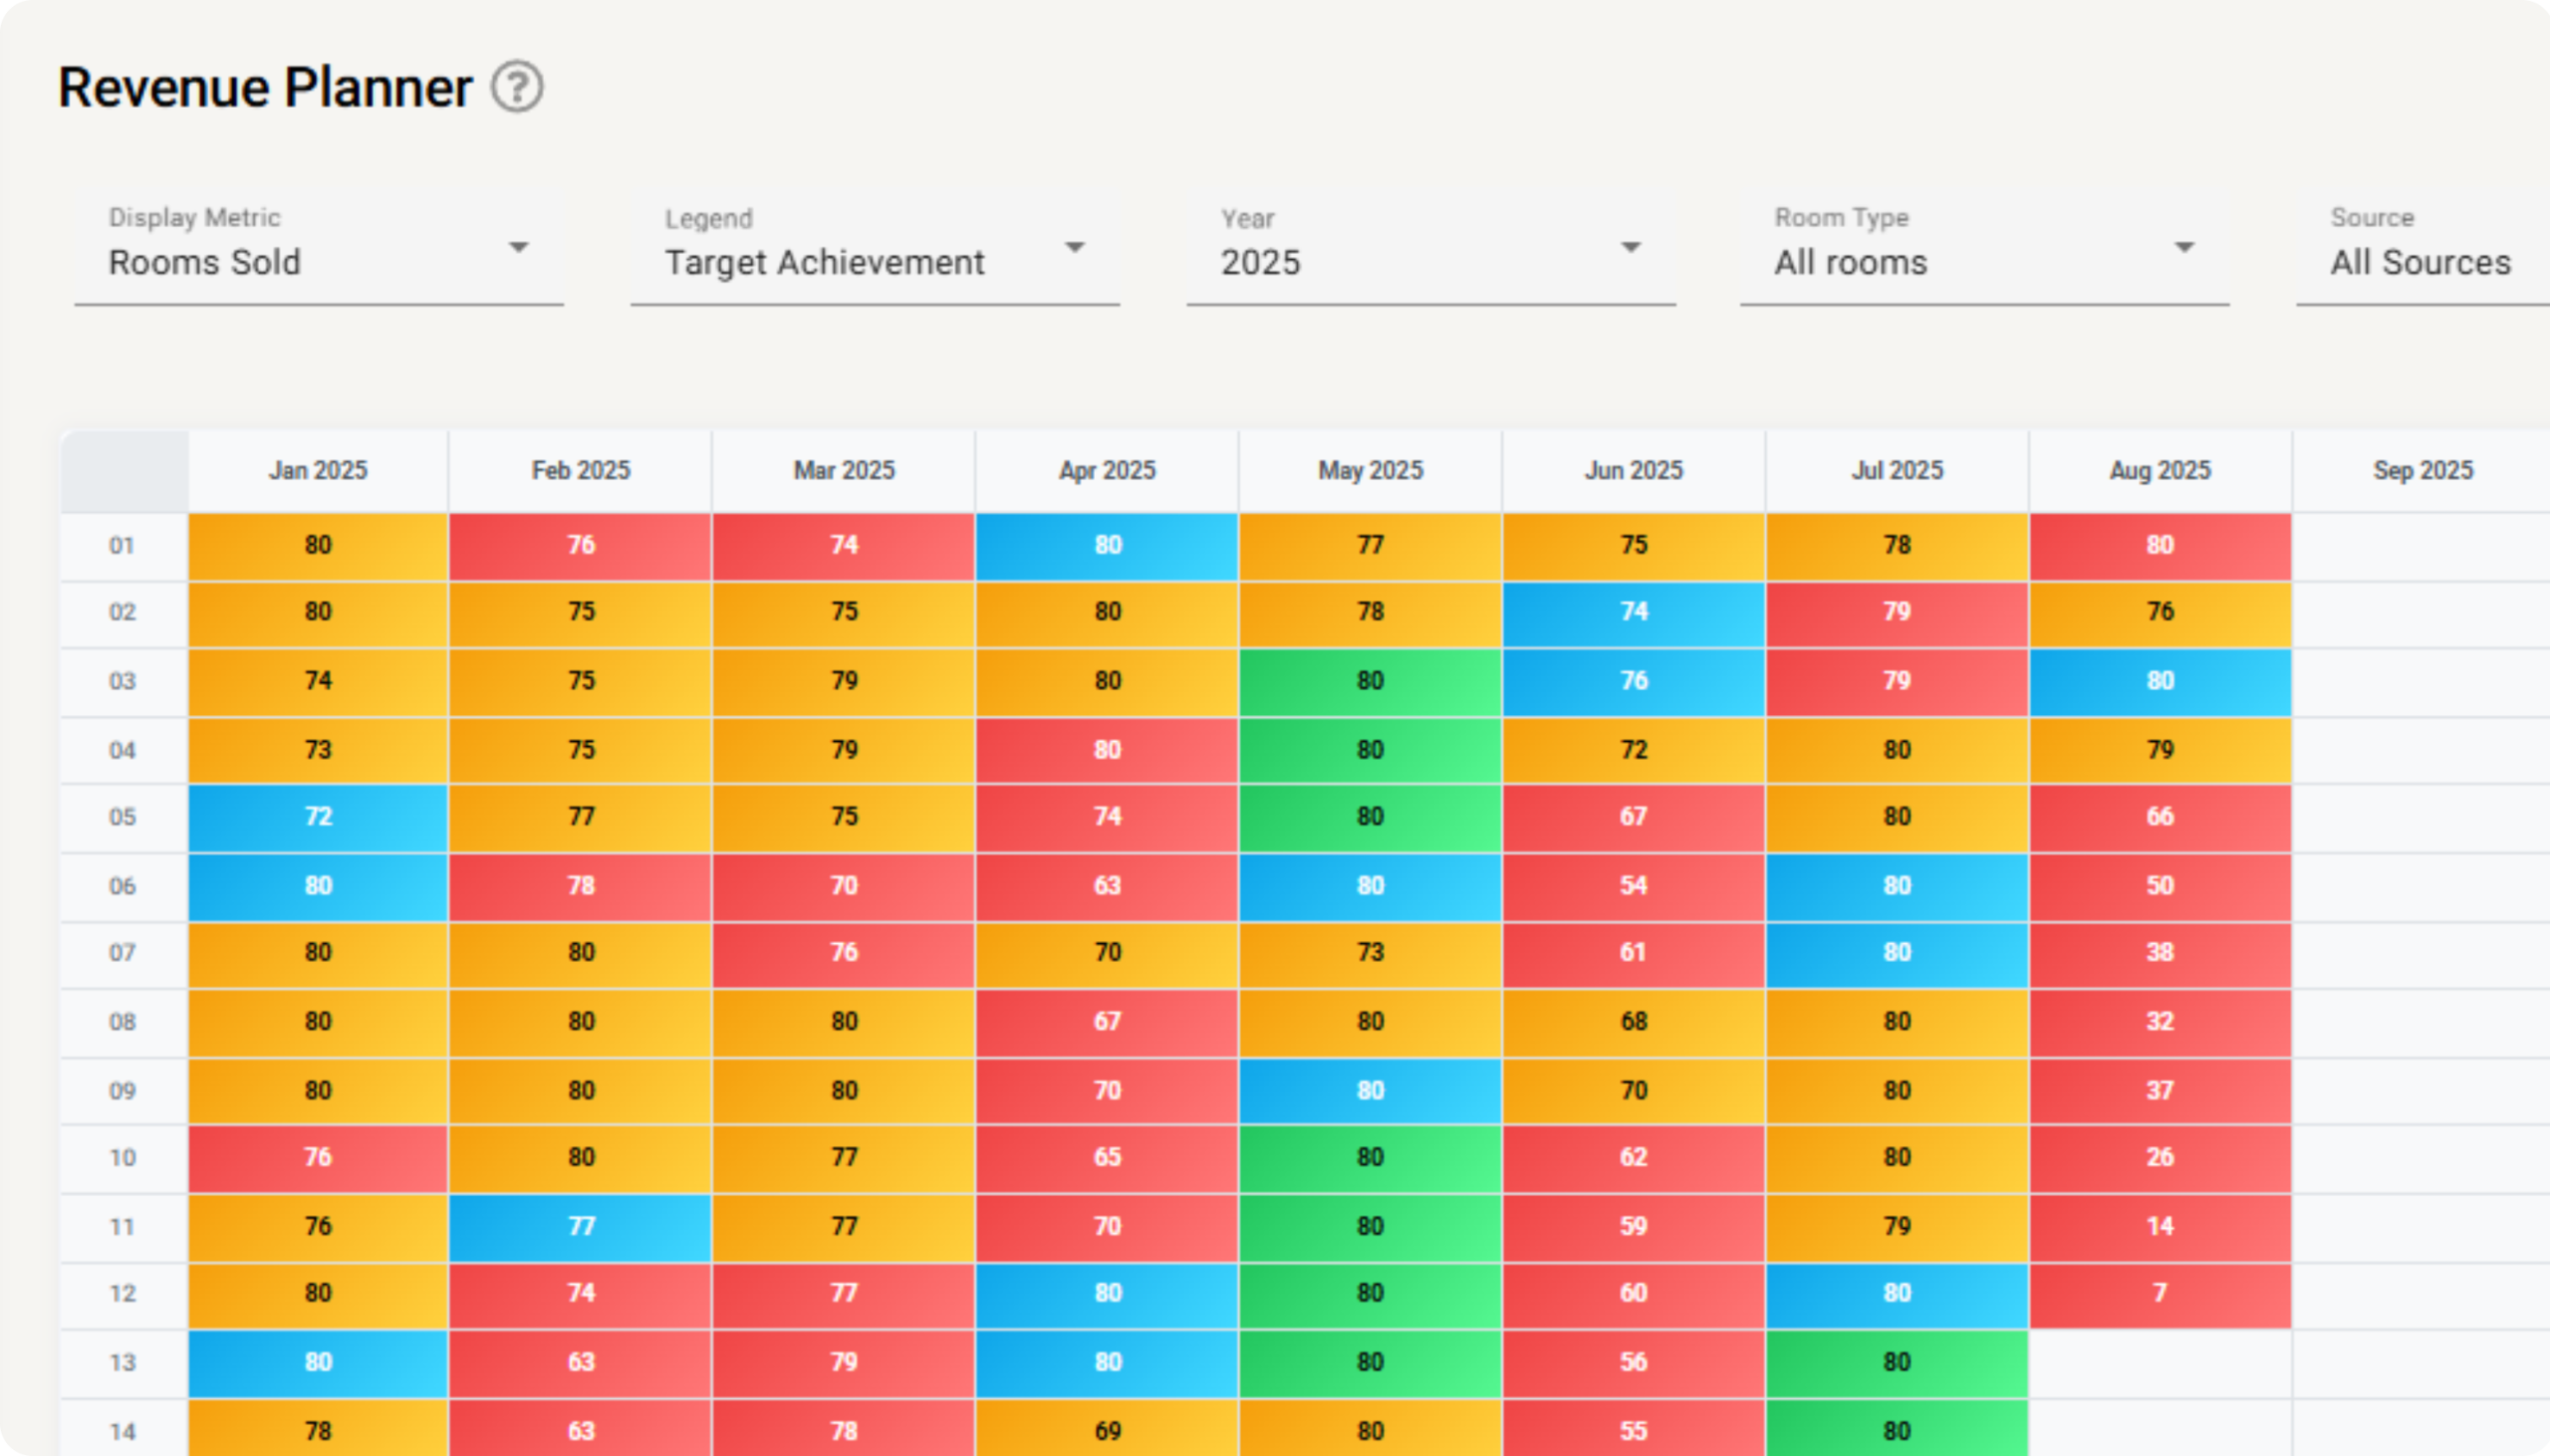Click green Jul cell in row 13
The height and width of the screenshot is (1456, 2550).
click(1897, 1362)
